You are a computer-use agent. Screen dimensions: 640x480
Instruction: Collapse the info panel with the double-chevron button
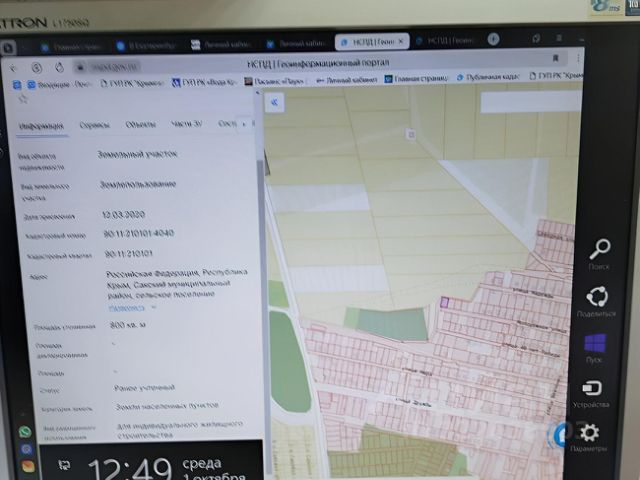(x=274, y=102)
